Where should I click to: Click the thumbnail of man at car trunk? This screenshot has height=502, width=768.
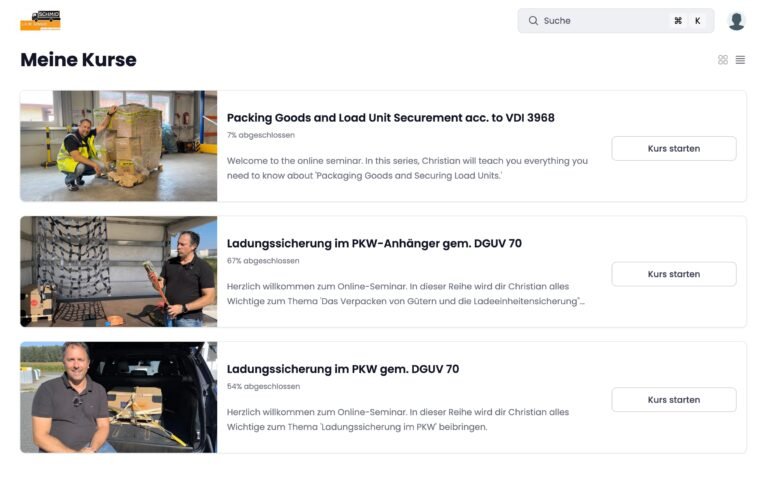click(119, 397)
